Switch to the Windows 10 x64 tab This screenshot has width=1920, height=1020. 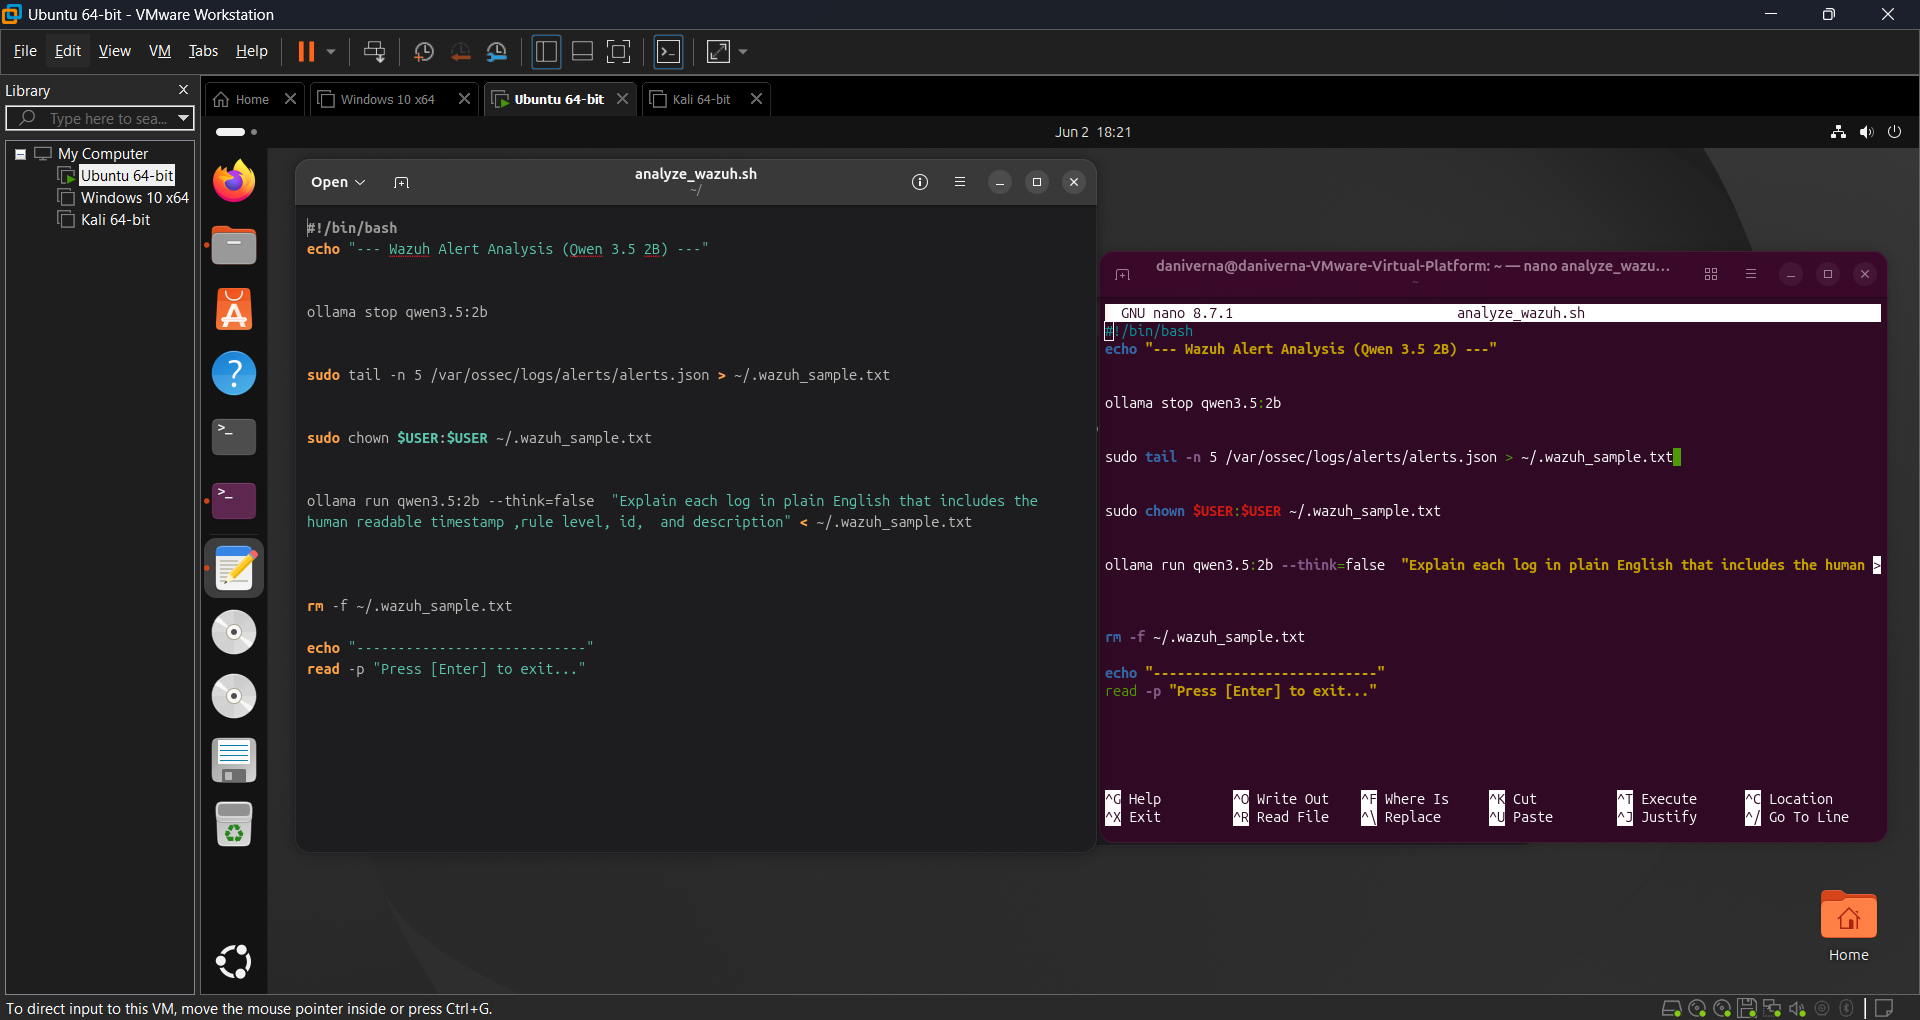pyautogui.click(x=387, y=99)
